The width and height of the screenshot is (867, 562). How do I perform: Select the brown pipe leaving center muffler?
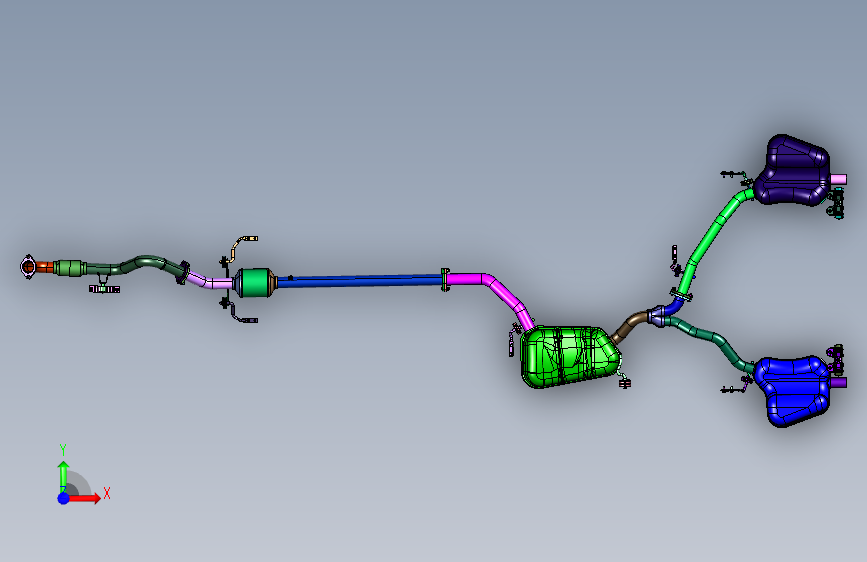(629, 325)
